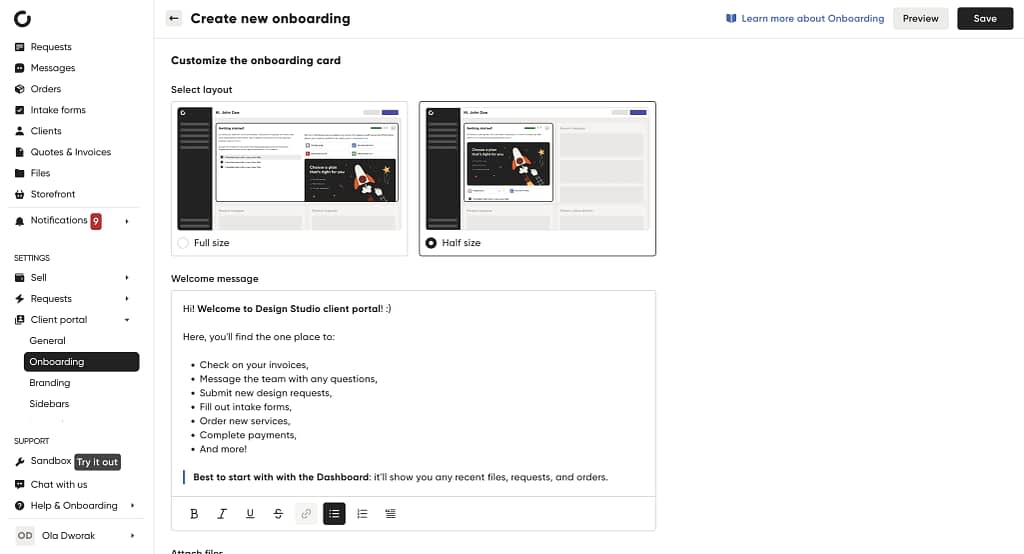Click the Help & Onboarding question icon
Viewport: 1024px width, 554px height.
pyautogui.click(x=20, y=506)
